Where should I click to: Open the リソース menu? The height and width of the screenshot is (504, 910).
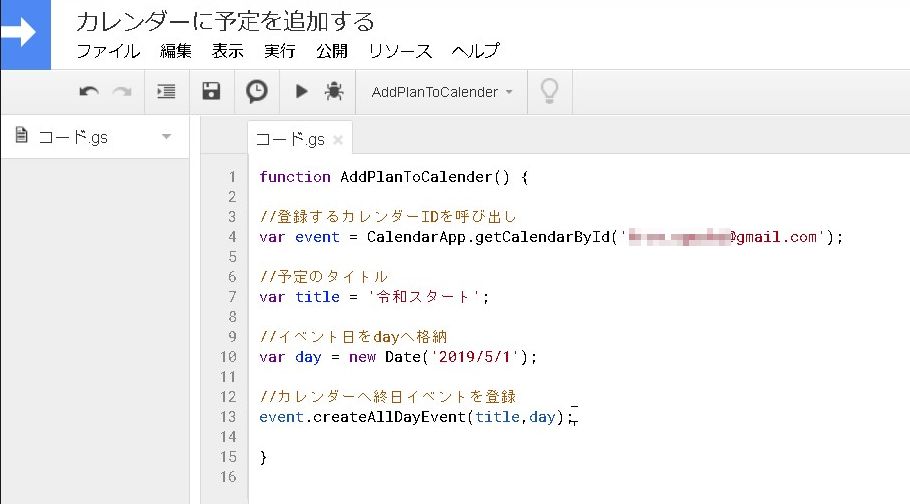[x=400, y=51]
